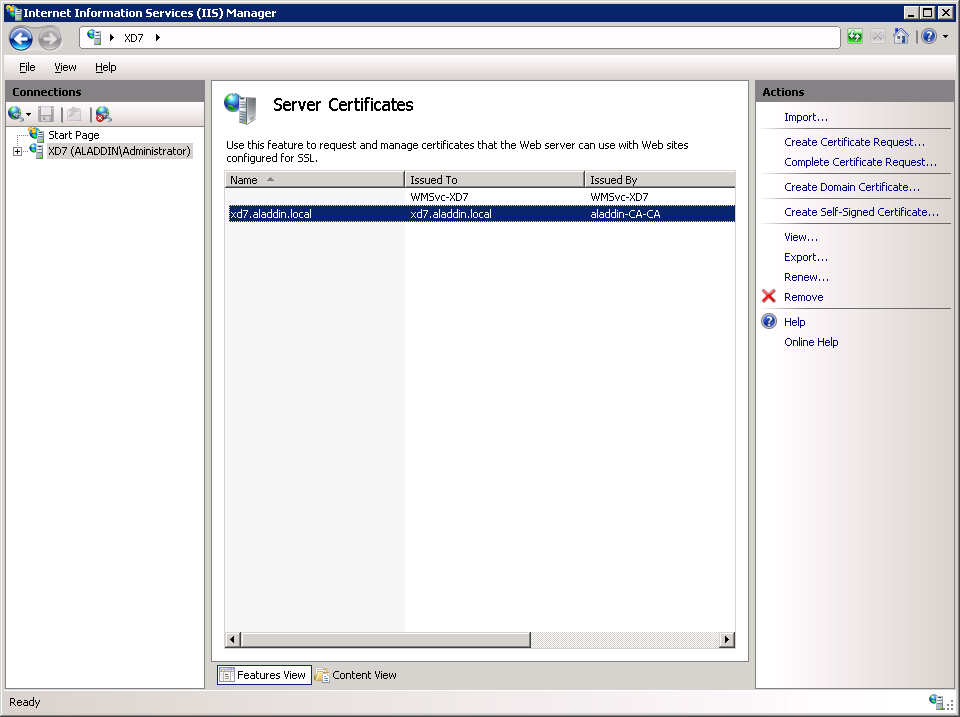The width and height of the screenshot is (960, 717).
Task: Click the Start Page tree icon
Action: pos(36,134)
